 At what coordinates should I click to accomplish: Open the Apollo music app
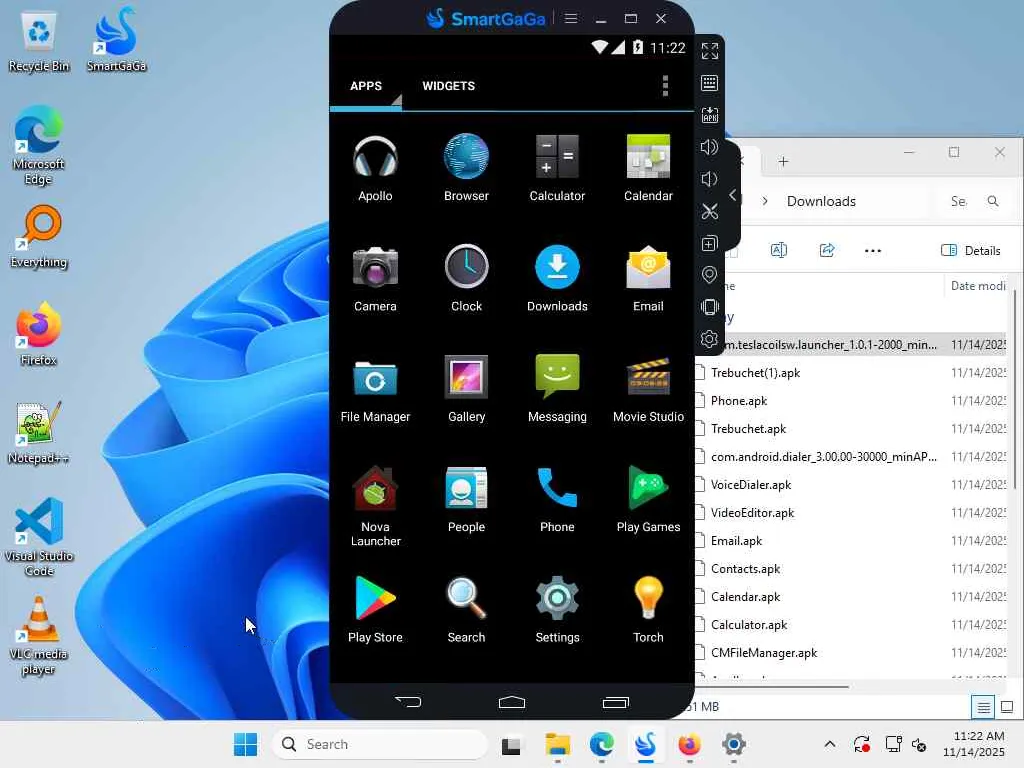click(375, 168)
